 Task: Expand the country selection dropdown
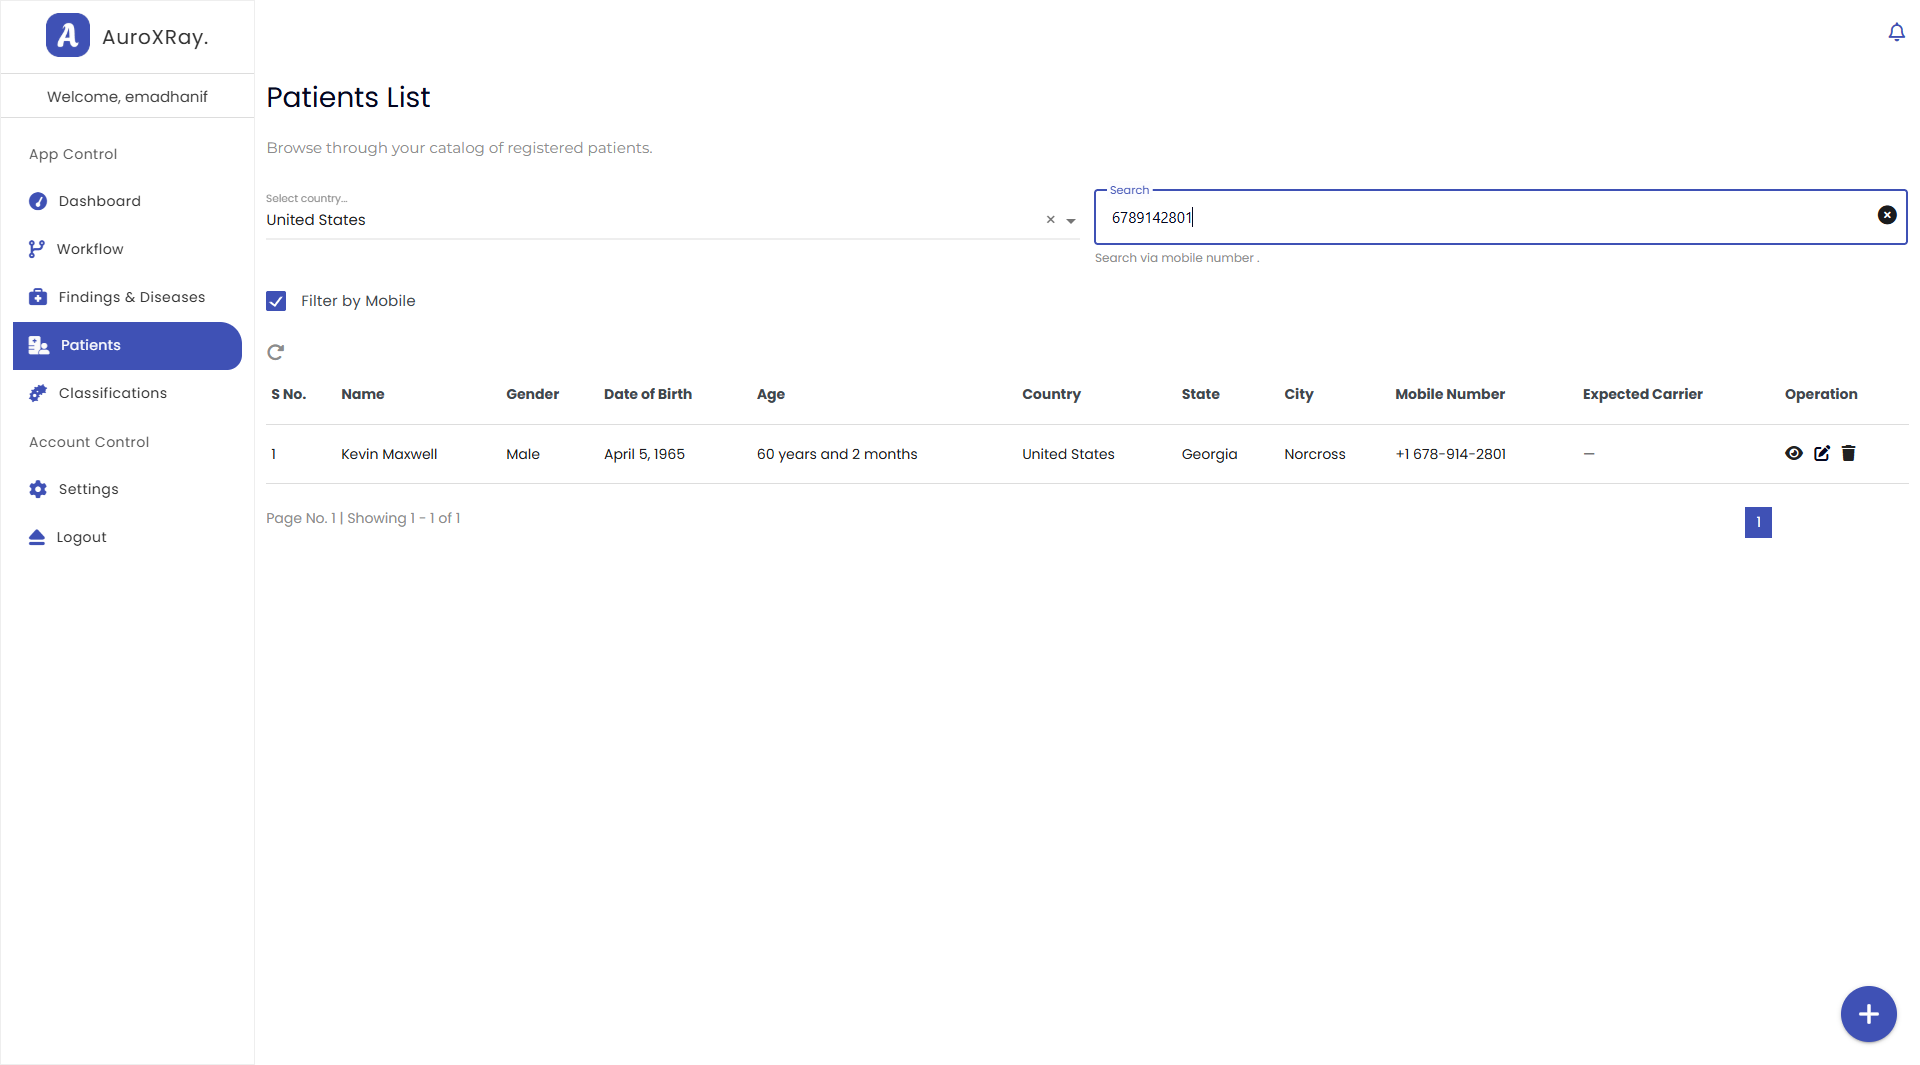1071,220
